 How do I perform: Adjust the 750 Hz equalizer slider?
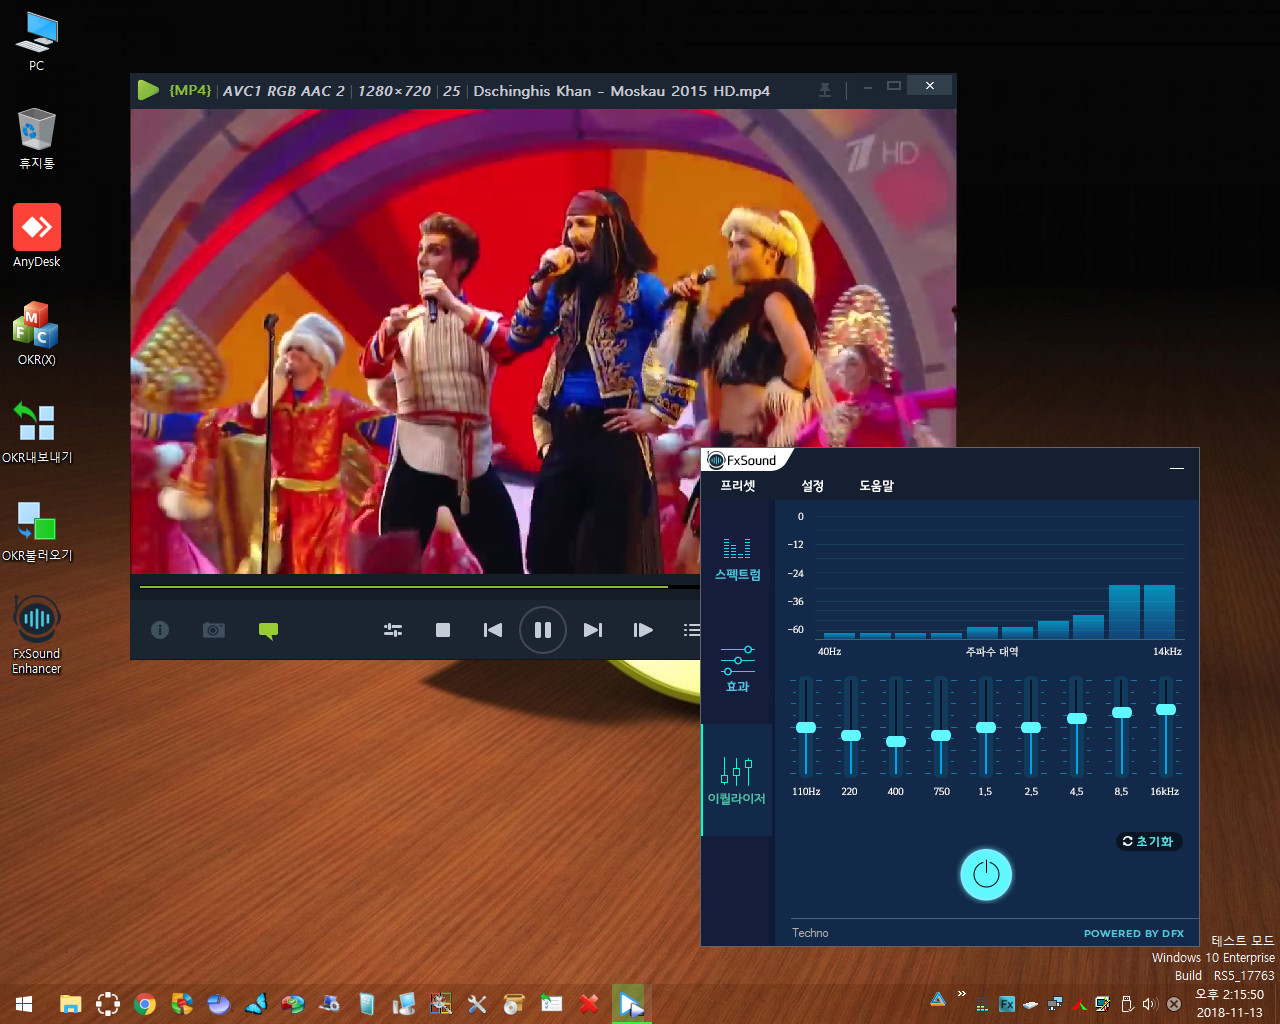click(941, 735)
